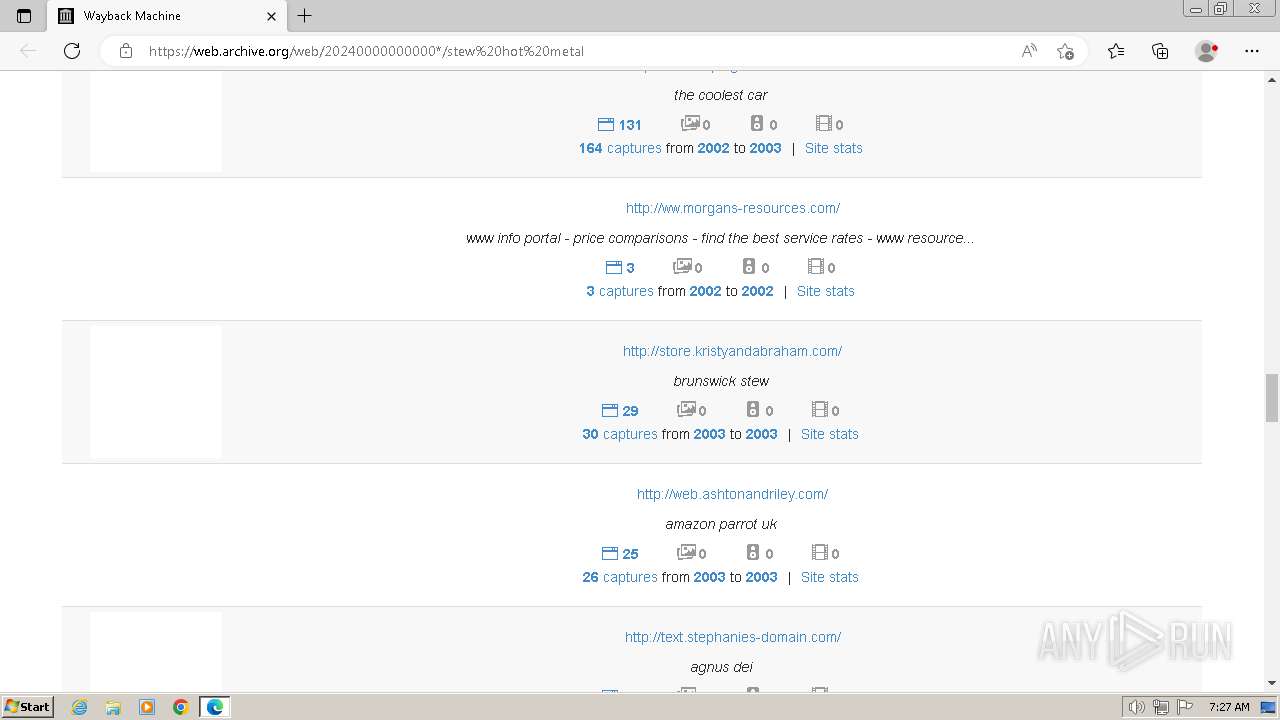Click the 'amazon parrot uk' description text
Viewport: 1280px width, 720px height.
[x=721, y=524]
